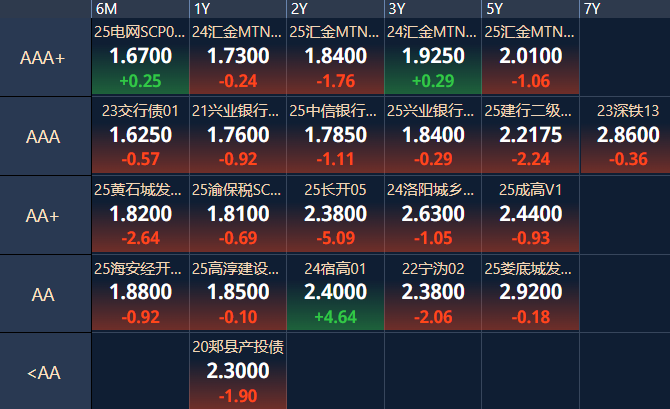The image size is (670, 409).
Task: Open 23交行债01 cell with yield 1.6250
Action: 141,135
